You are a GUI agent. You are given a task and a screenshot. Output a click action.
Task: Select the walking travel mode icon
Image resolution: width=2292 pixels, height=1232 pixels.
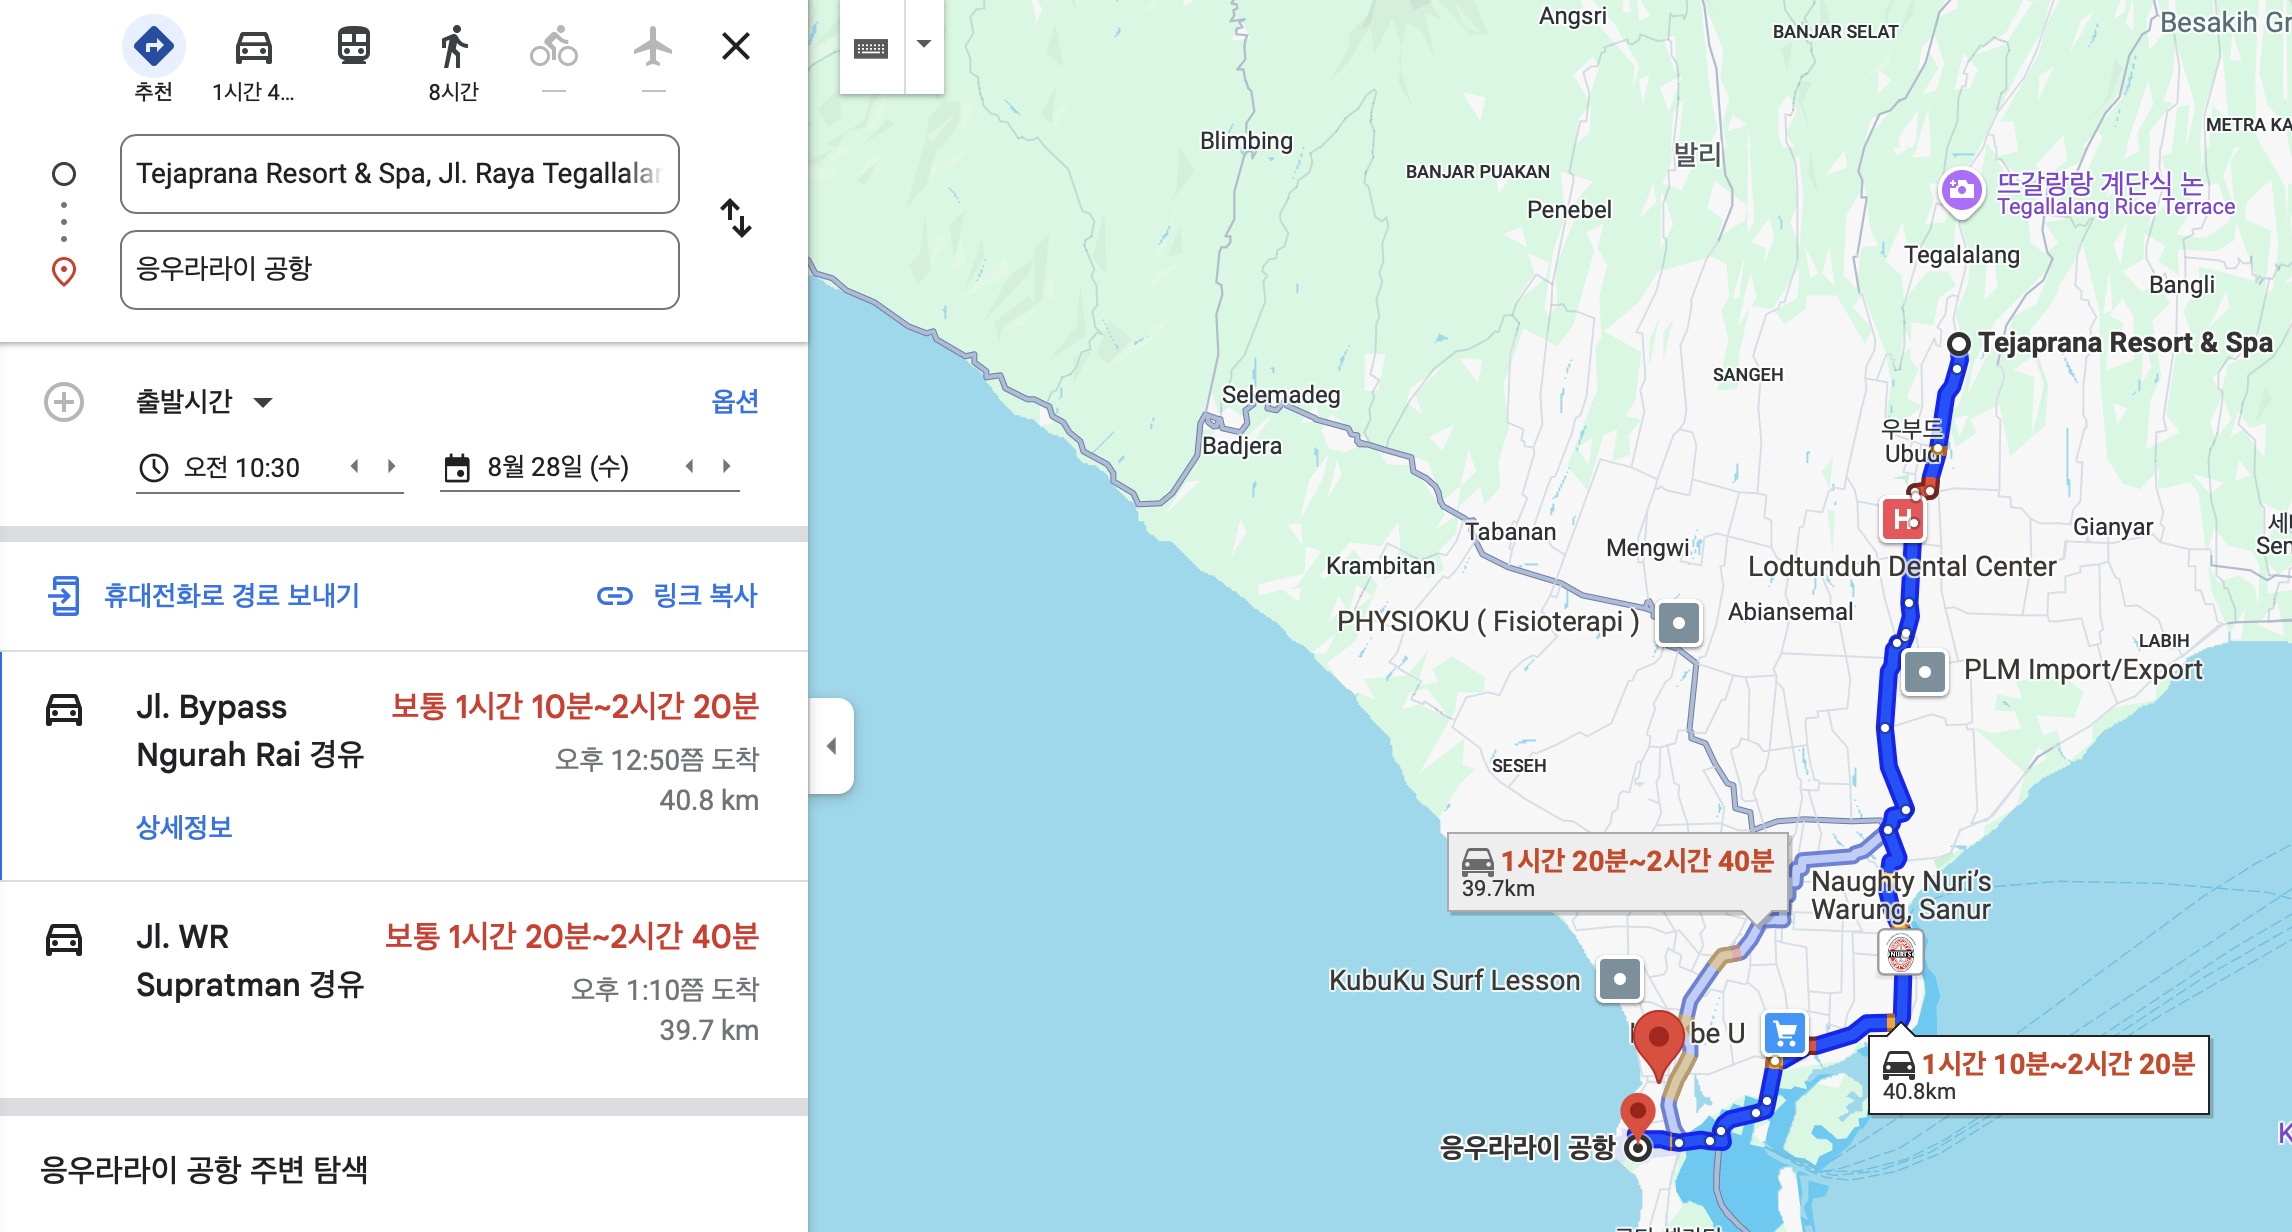(x=453, y=47)
